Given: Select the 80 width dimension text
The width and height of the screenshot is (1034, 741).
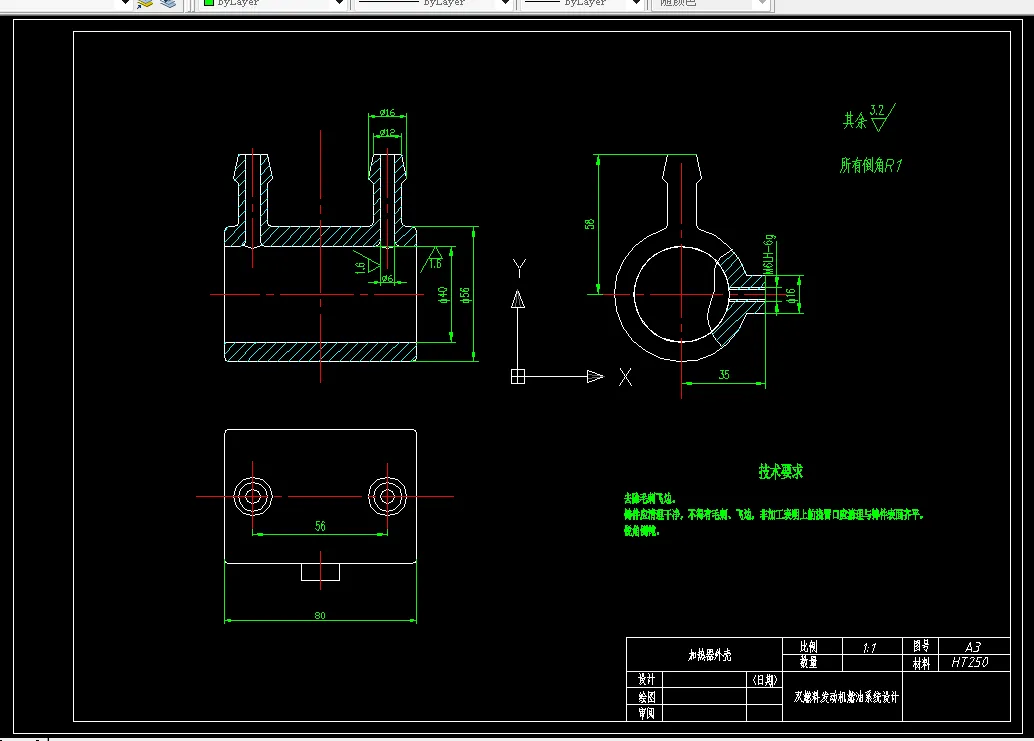Looking at the screenshot, I should [320, 615].
